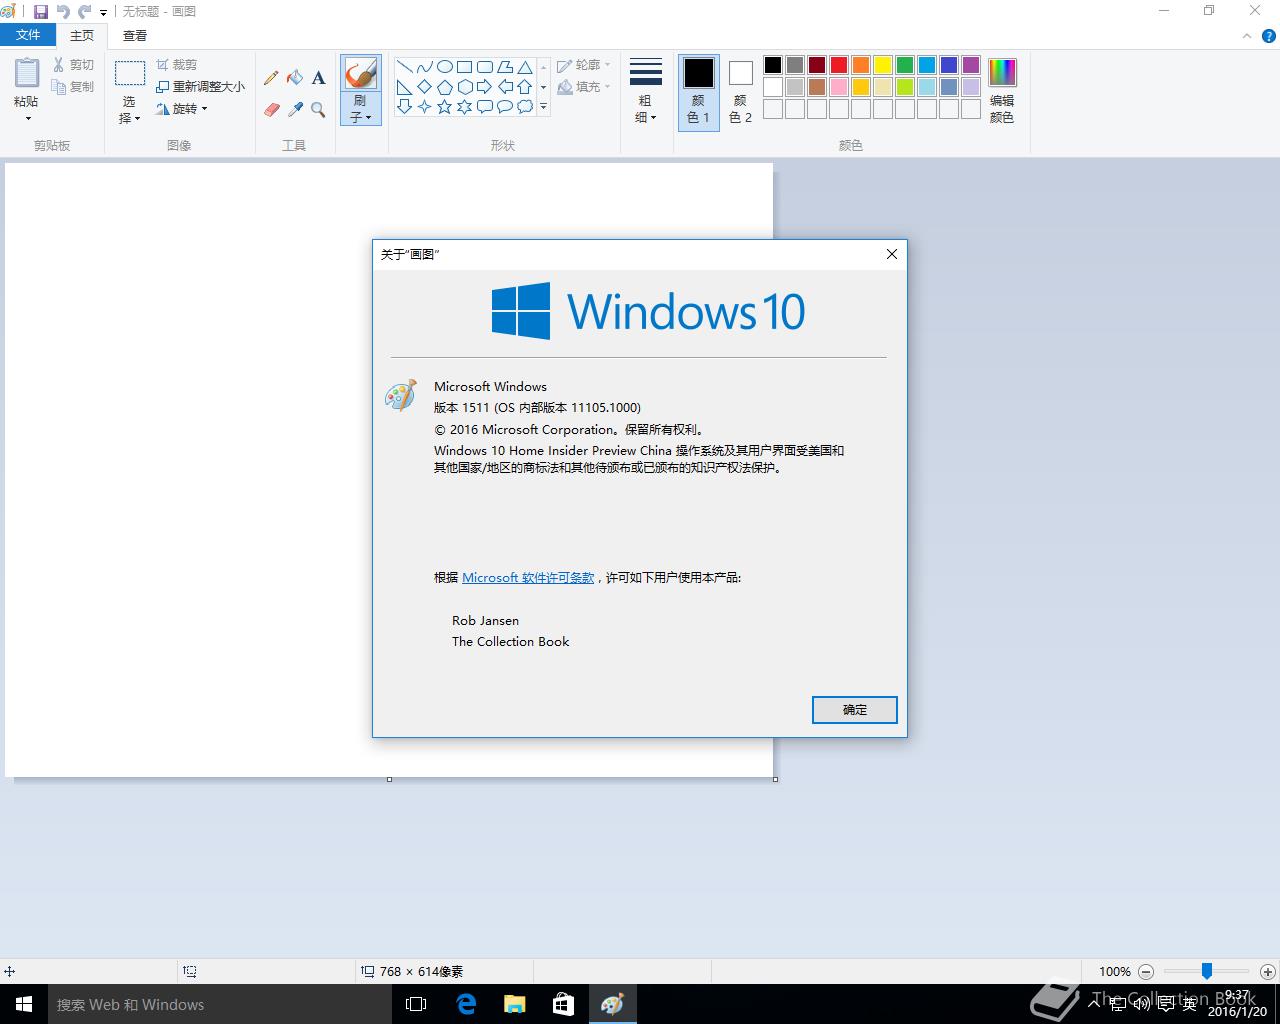Close the About Paint (关于画图) dialog
This screenshot has width=1280, height=1024.
pos(892,254)
